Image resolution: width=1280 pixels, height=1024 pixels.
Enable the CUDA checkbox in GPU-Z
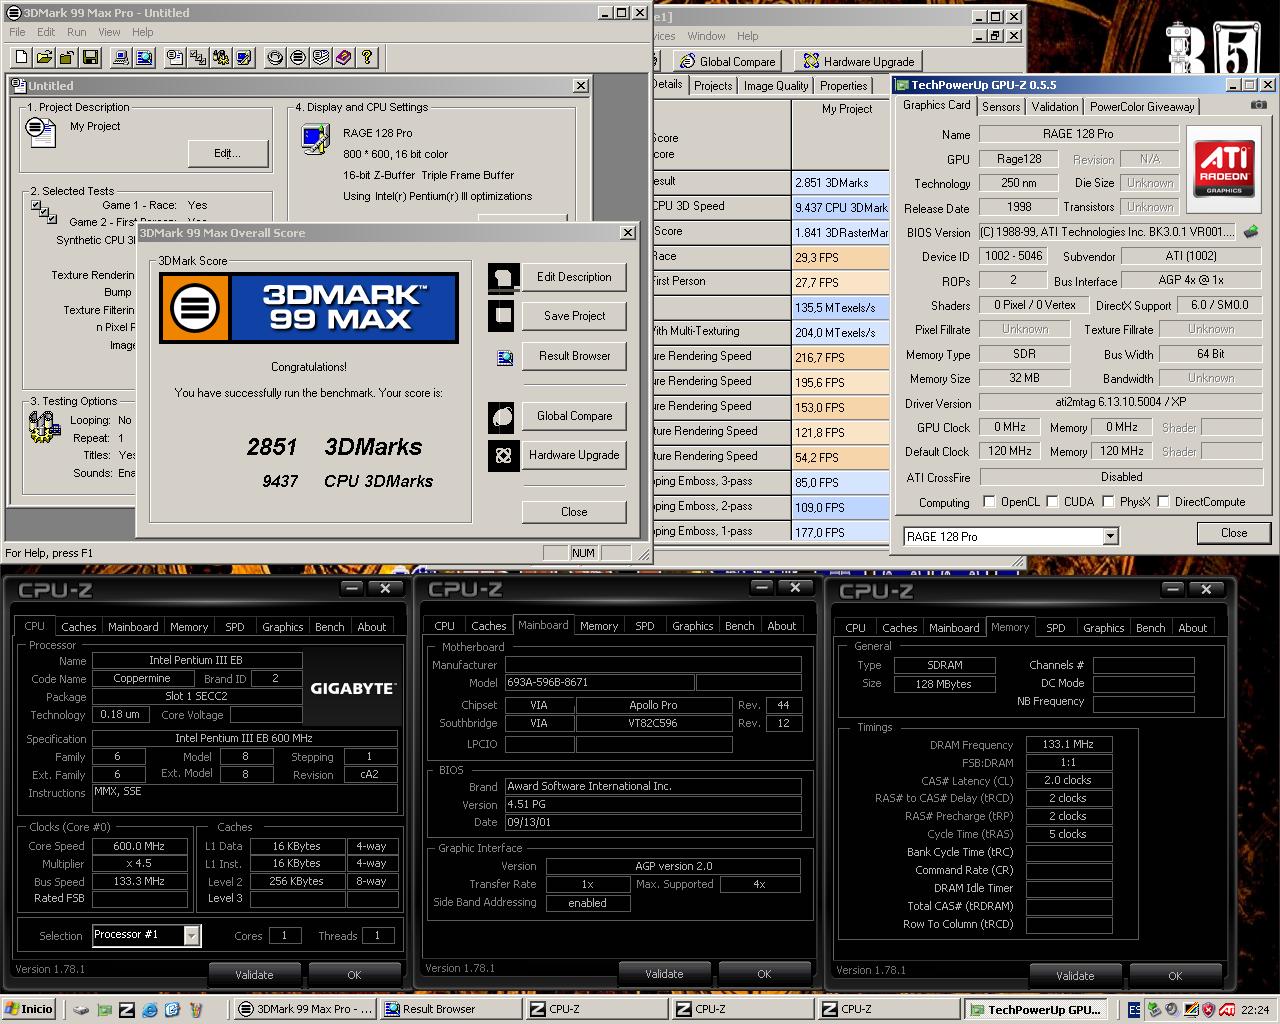click(1052, 502)
